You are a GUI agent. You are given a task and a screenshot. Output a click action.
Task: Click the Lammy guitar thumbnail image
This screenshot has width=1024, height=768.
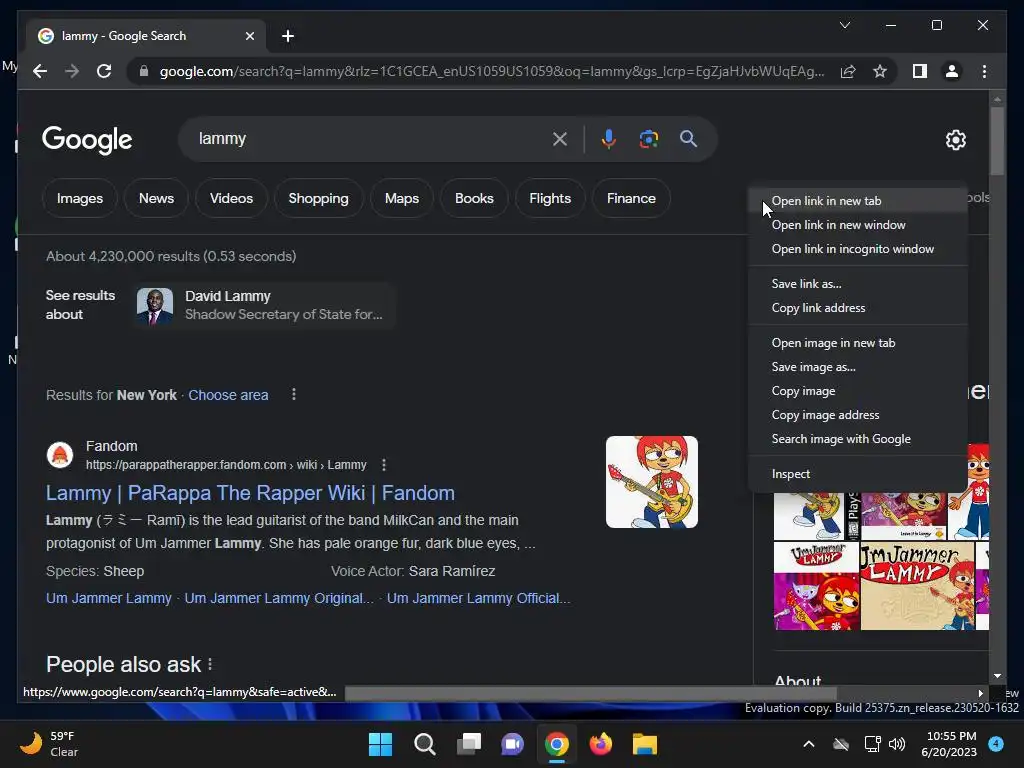pyautogui.click(x=652, y=482)
